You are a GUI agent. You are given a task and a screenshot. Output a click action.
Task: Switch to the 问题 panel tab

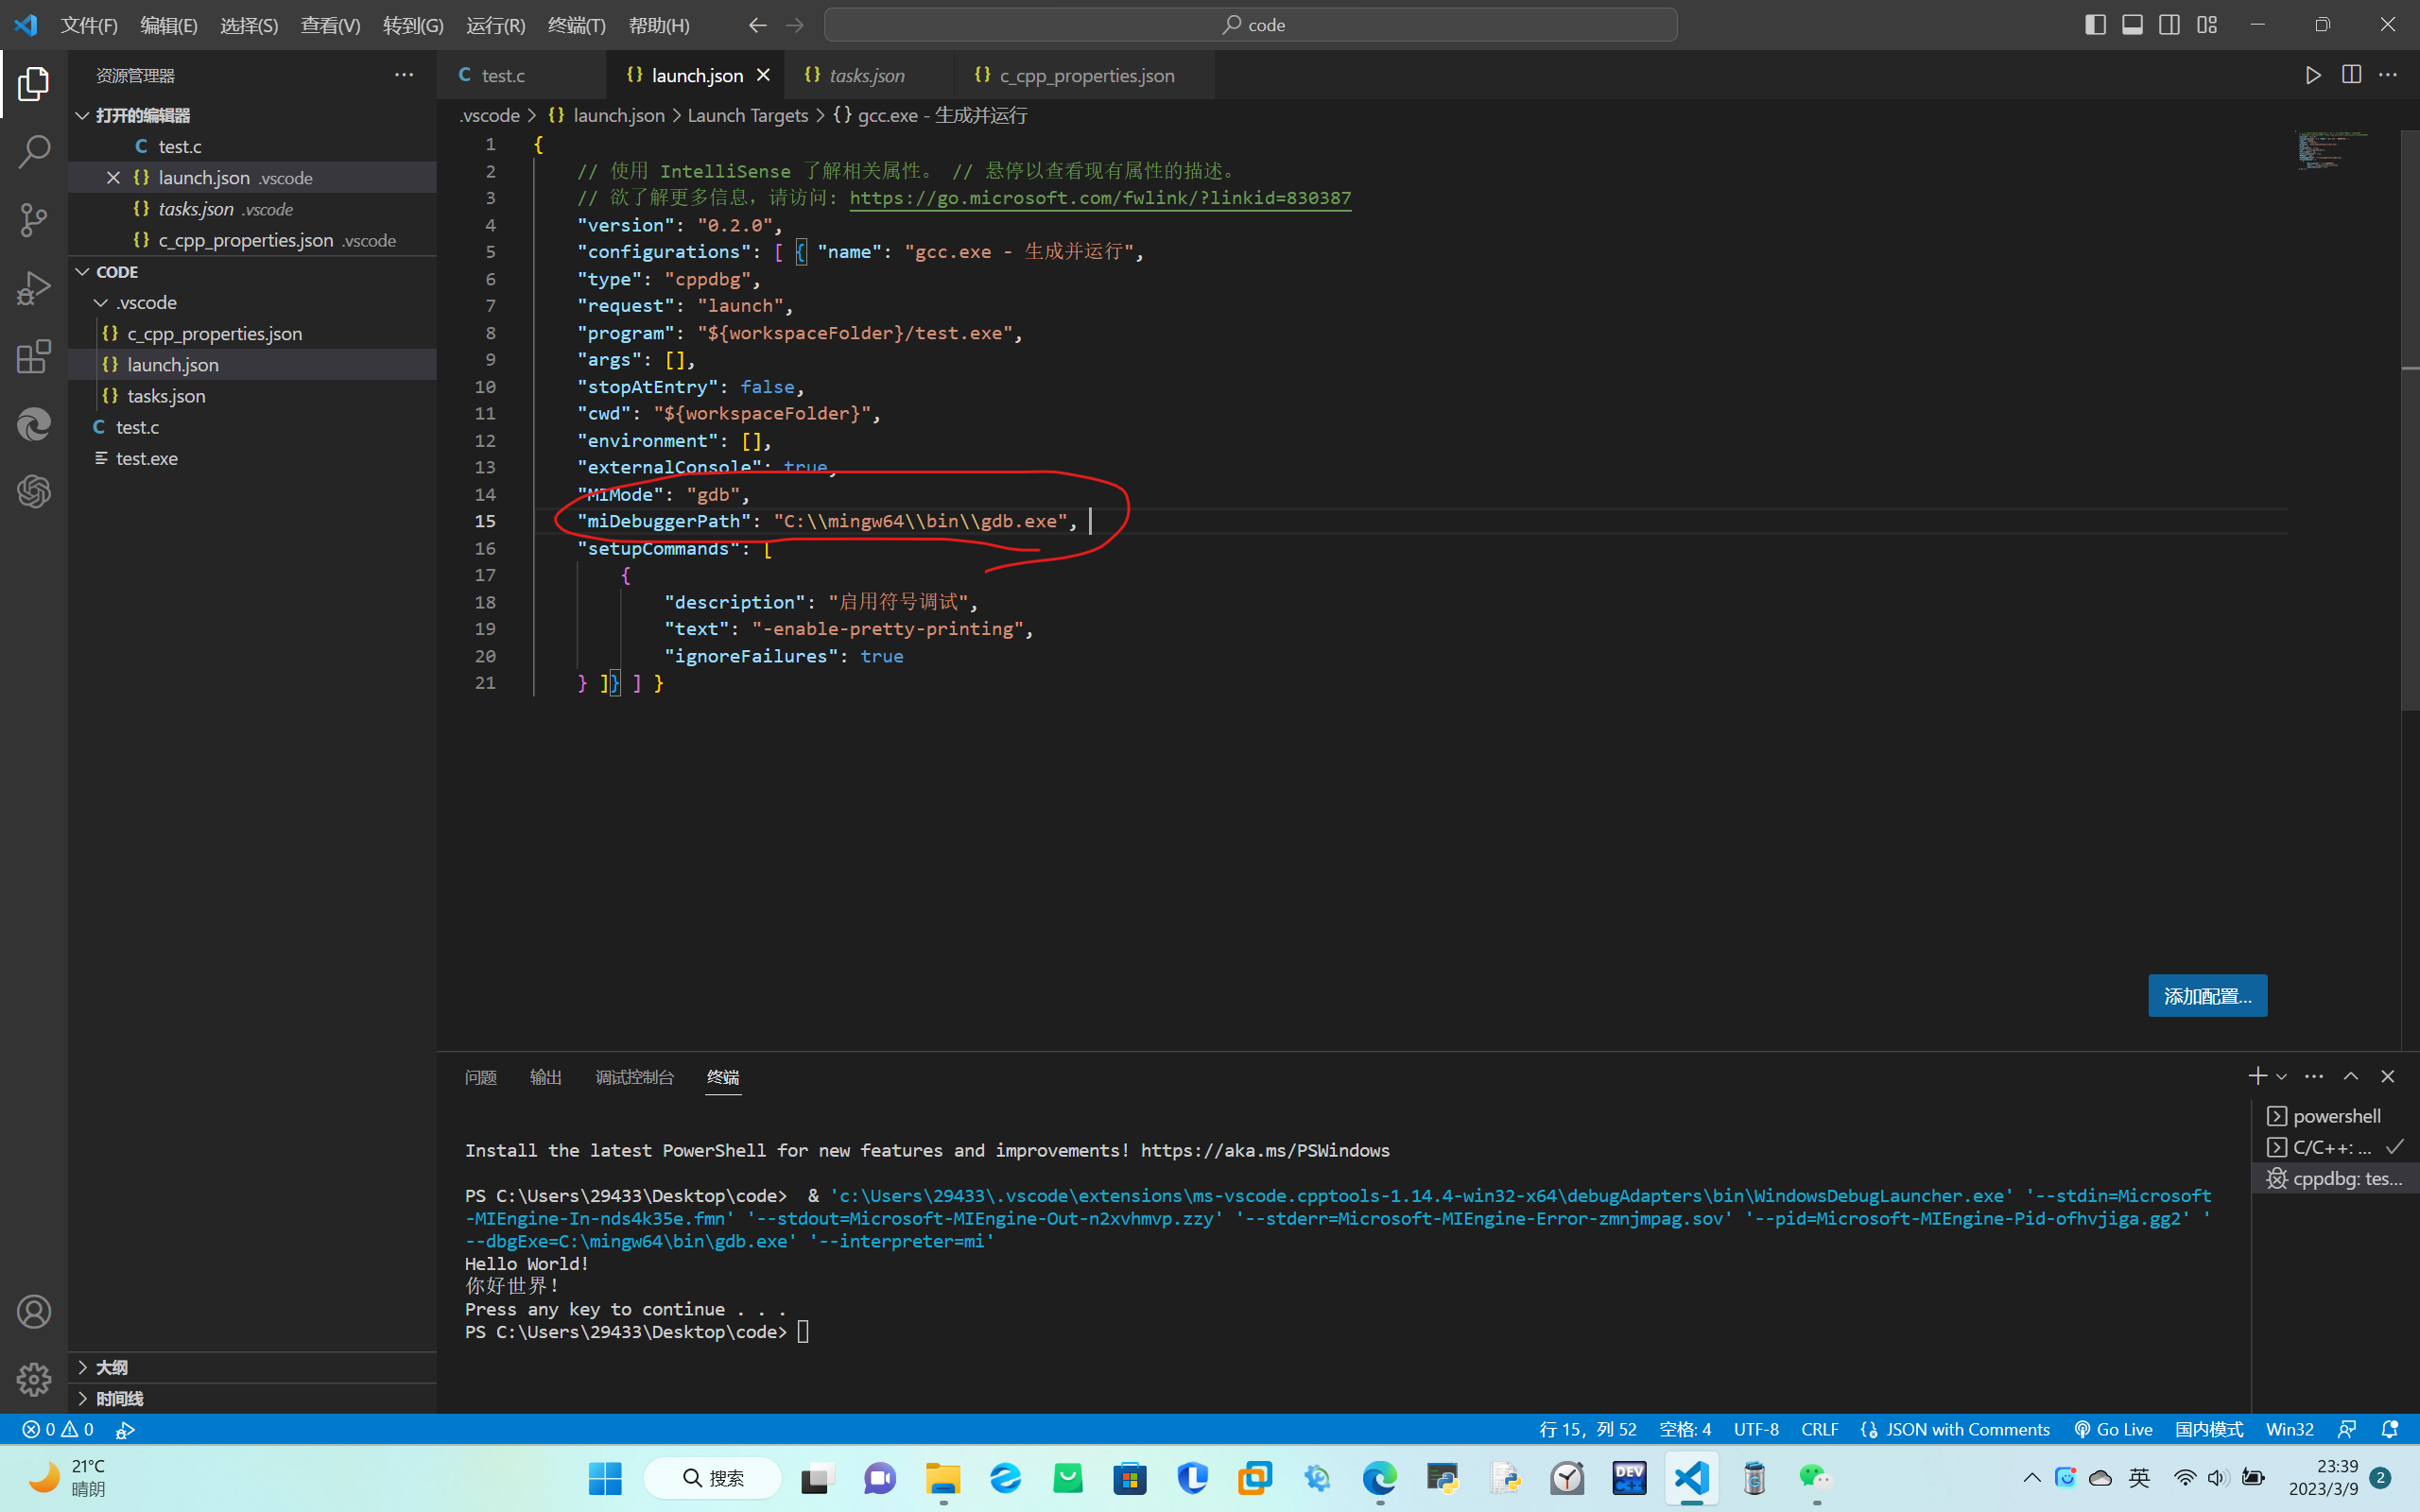point(480,1077)
